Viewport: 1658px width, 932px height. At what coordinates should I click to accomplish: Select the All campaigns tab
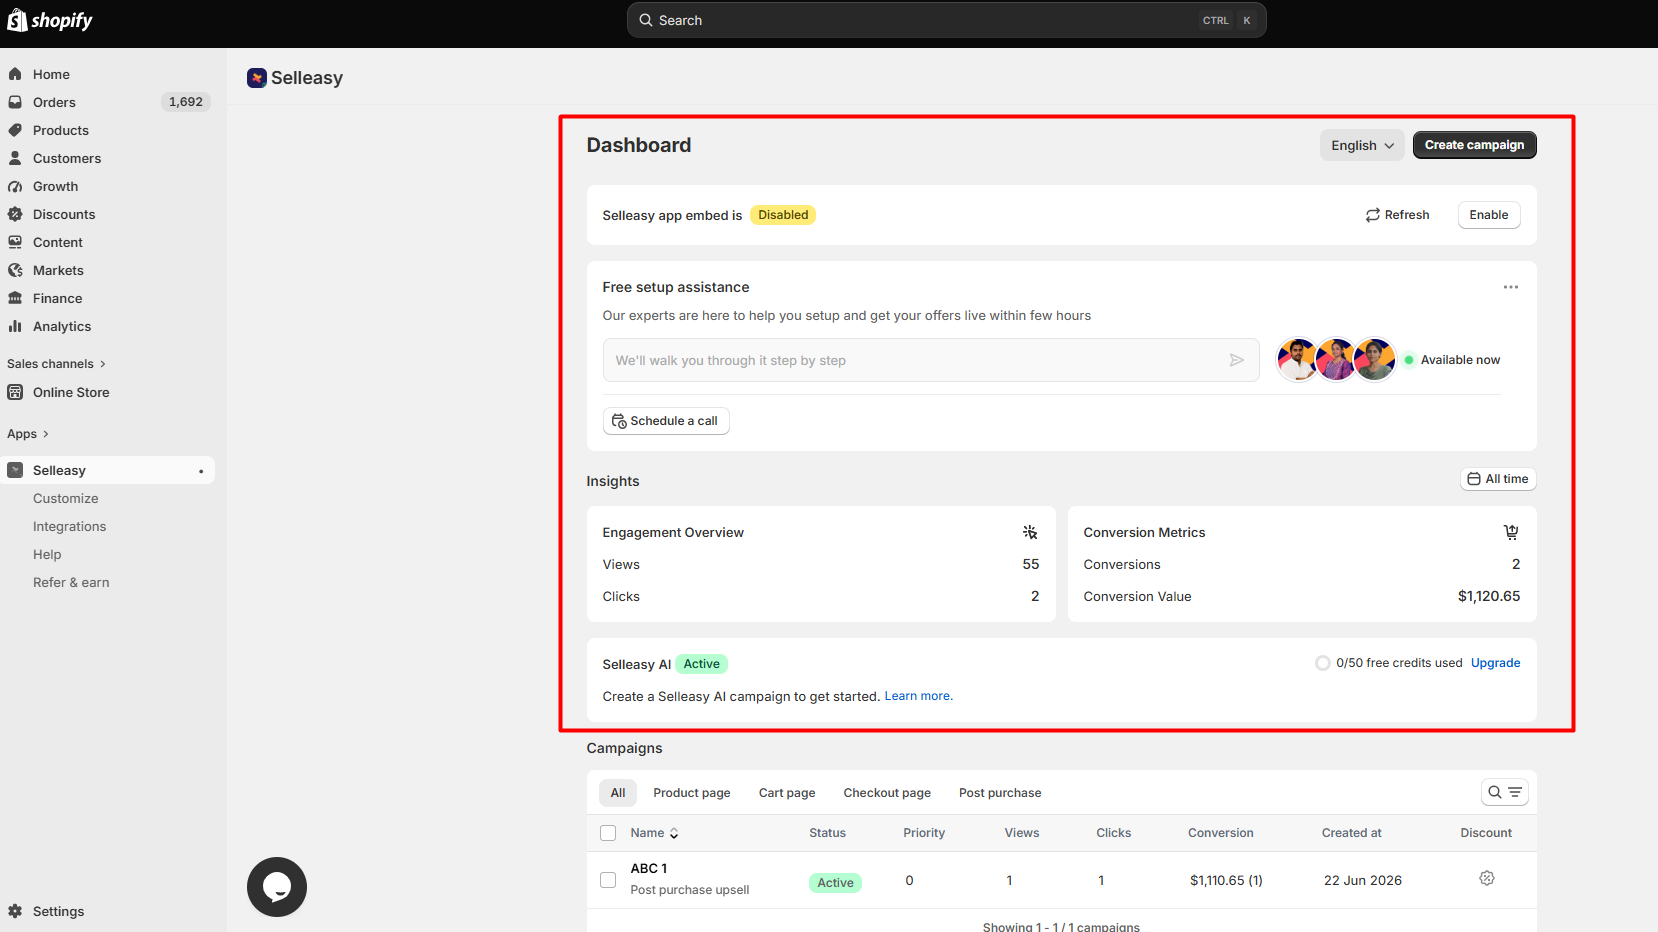click(x=618, y=793)
